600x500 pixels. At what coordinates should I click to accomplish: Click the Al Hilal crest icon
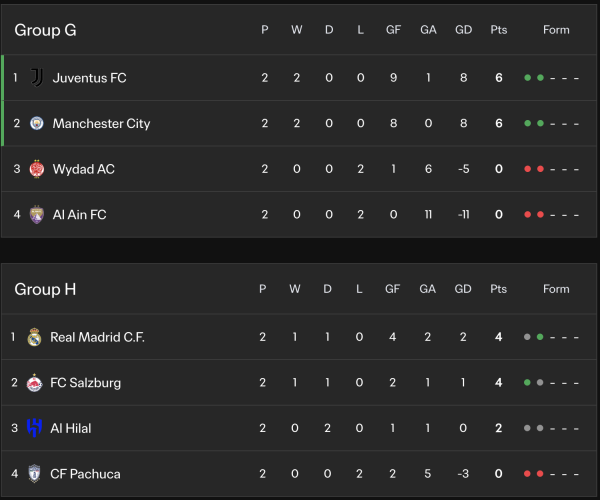point(35,428)
